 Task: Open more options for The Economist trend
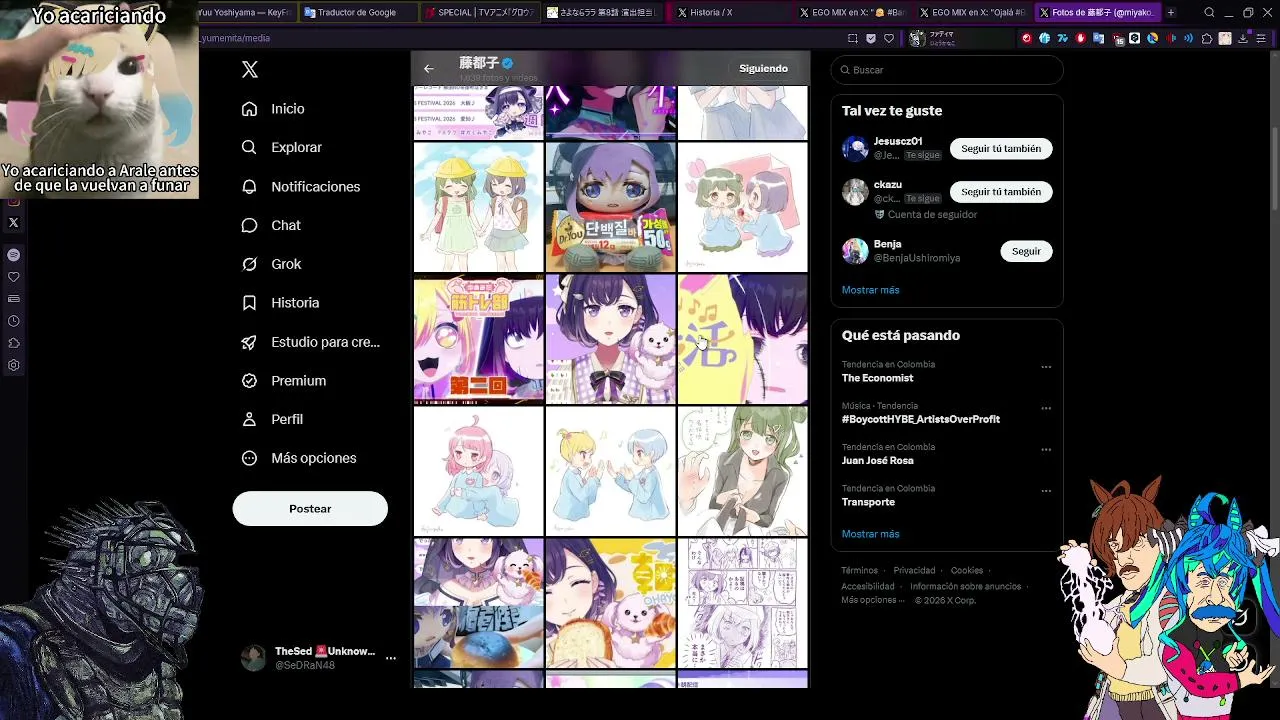pos(1046,367)
